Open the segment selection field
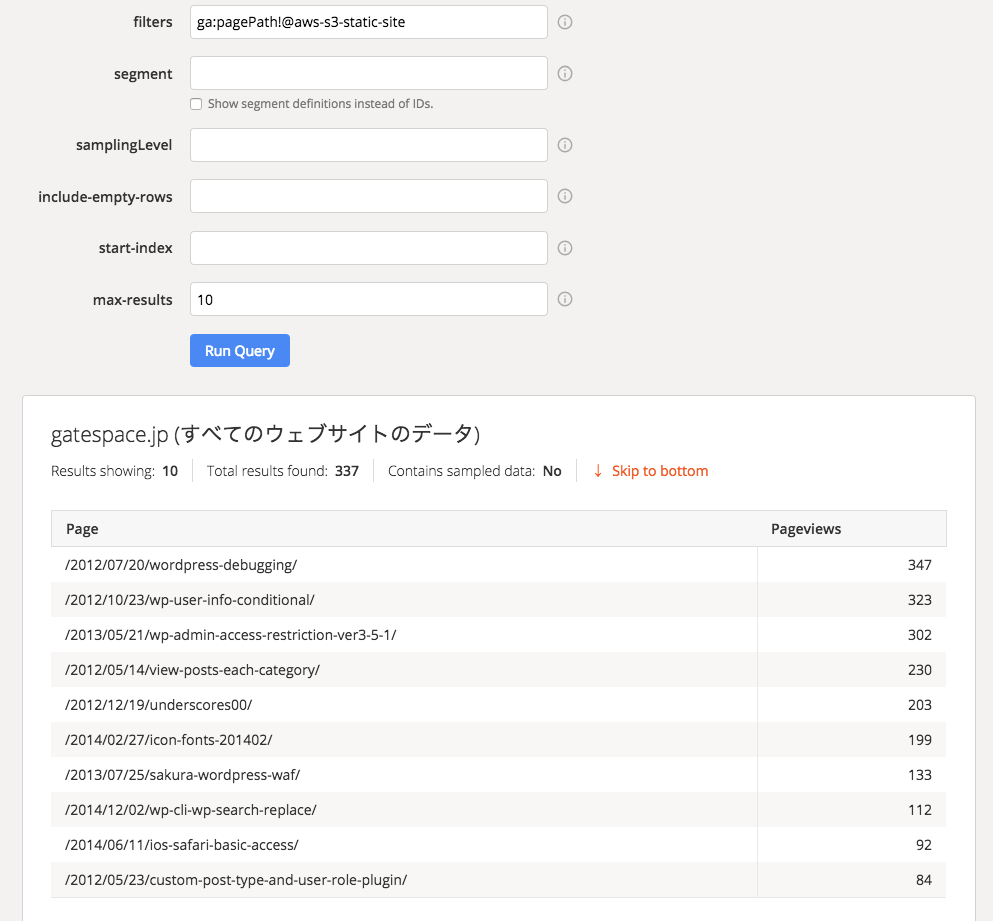This screenshot has height=921, width=993. [x=368, y=72]
